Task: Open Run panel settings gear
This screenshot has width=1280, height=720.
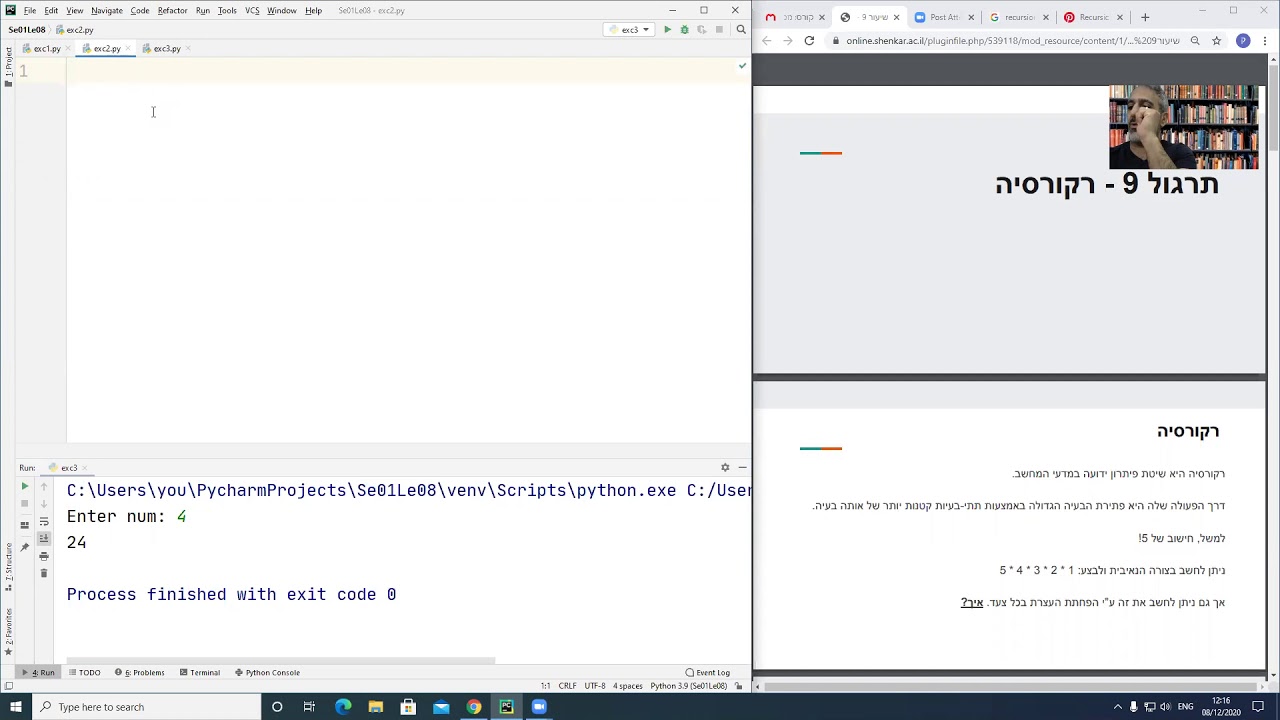Action: (725, 468)
